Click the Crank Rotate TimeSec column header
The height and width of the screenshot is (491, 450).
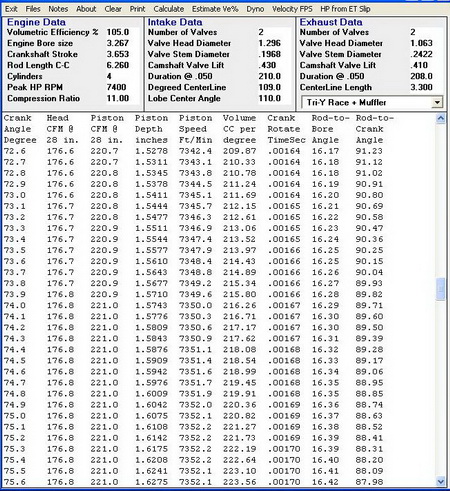[286, 129]
